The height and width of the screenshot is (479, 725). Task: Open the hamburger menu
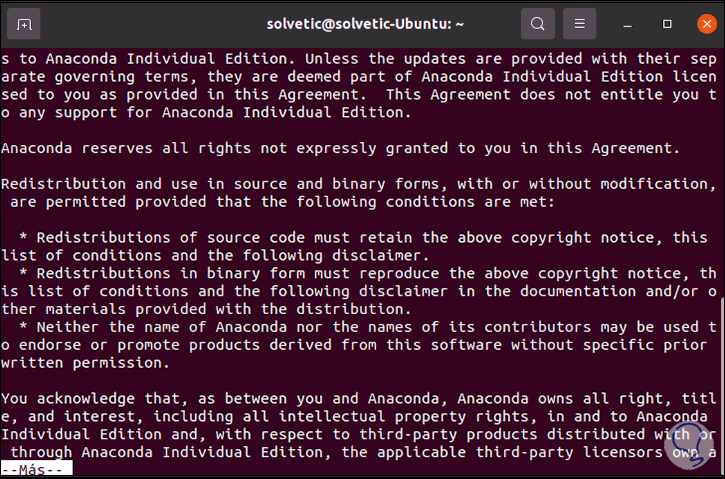click(x=579, y=23)
